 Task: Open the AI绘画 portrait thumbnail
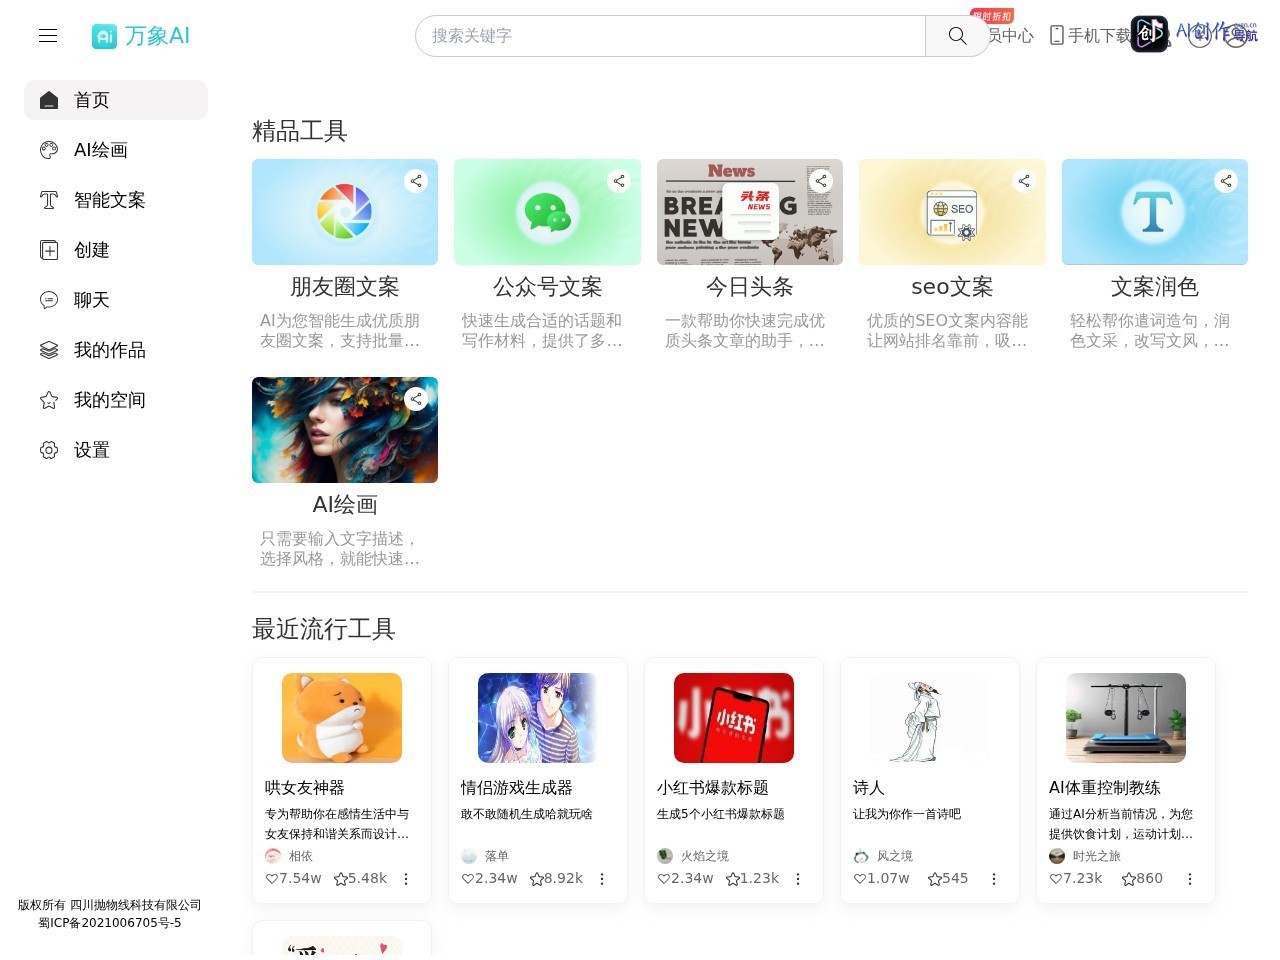tap(345, 430)
